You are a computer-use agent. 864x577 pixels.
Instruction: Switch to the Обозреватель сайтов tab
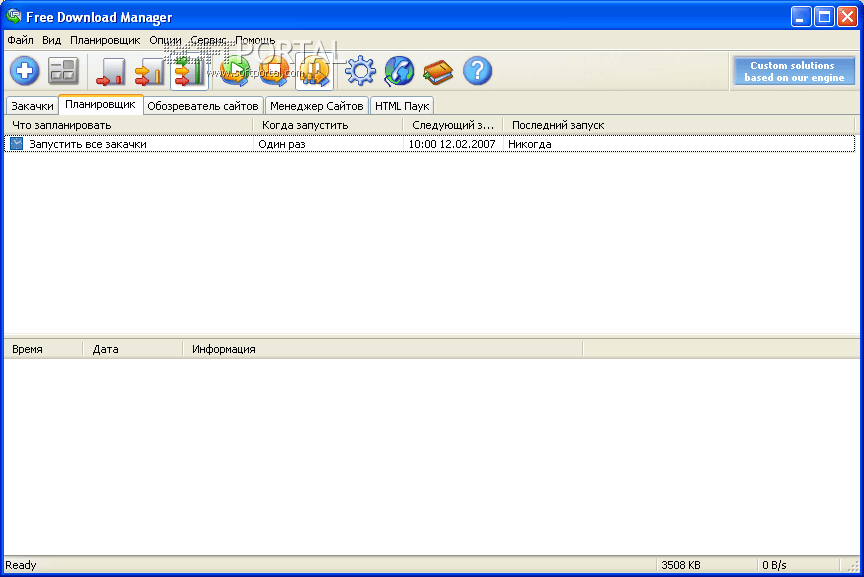click(x=203, y=106)
